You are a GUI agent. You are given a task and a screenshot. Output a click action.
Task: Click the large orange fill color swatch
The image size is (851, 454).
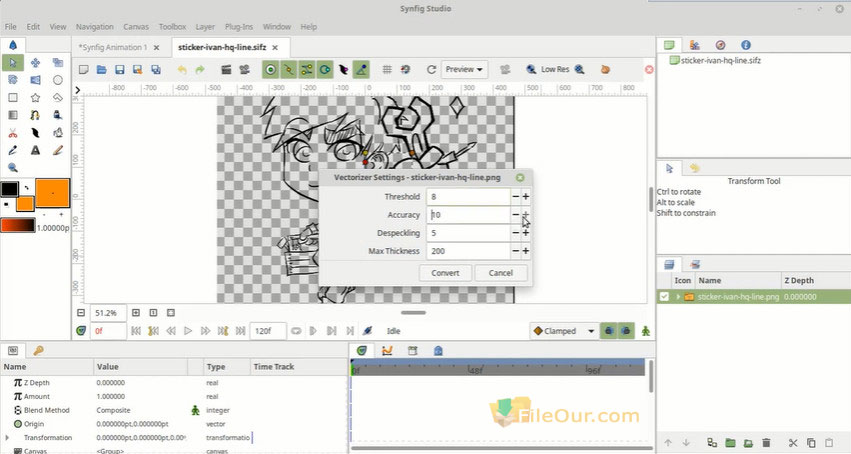(x=52, y=193)
